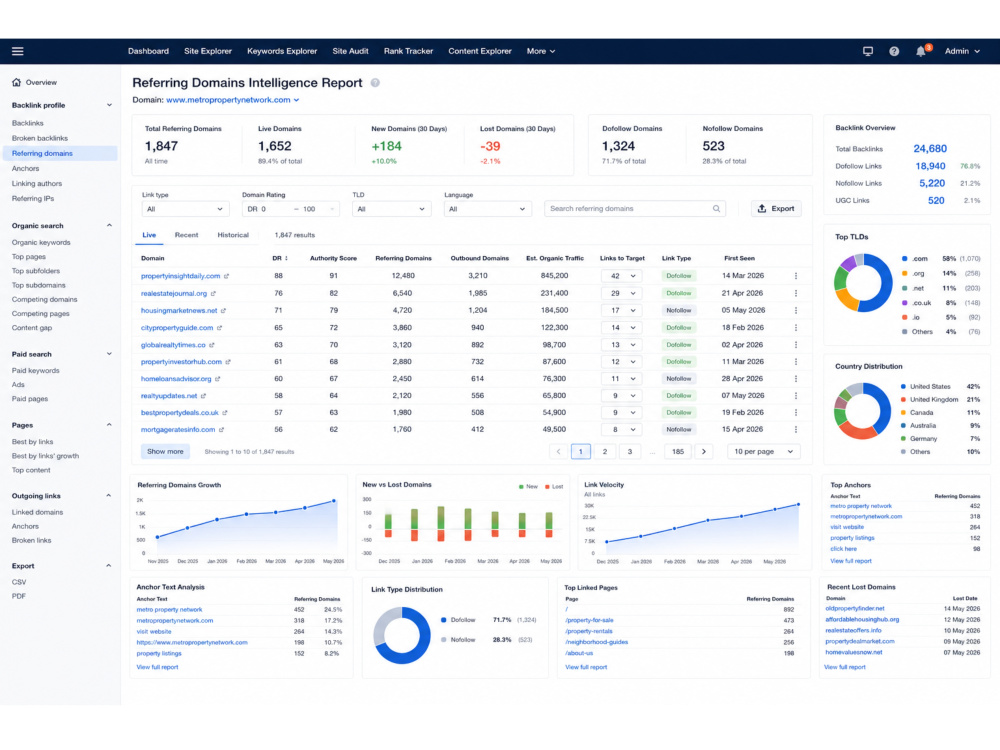Collapse the Paid search section
This screenshot has height=750, width=1000.
tap(109, 354)
